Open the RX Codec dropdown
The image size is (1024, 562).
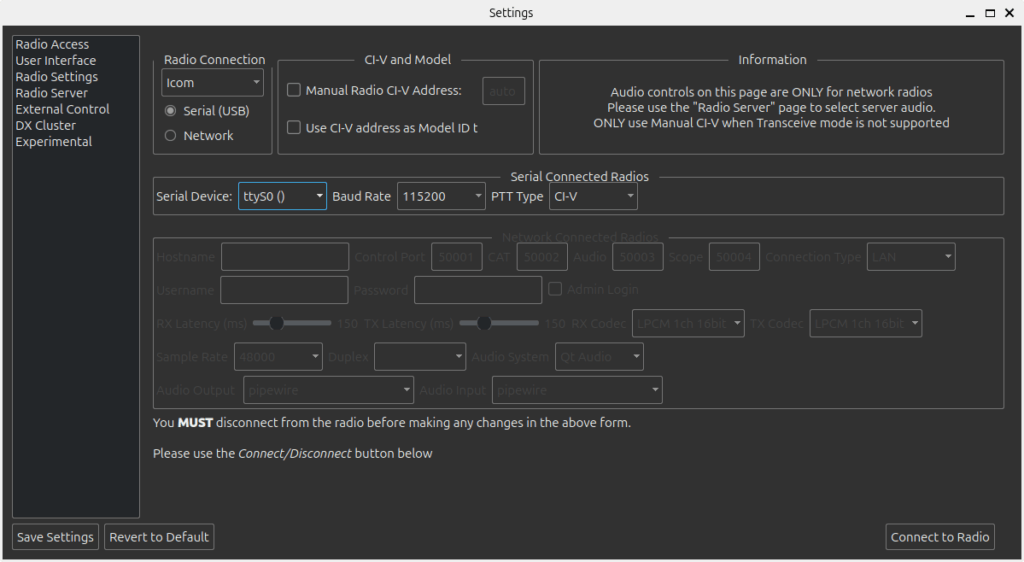point(688,323)
